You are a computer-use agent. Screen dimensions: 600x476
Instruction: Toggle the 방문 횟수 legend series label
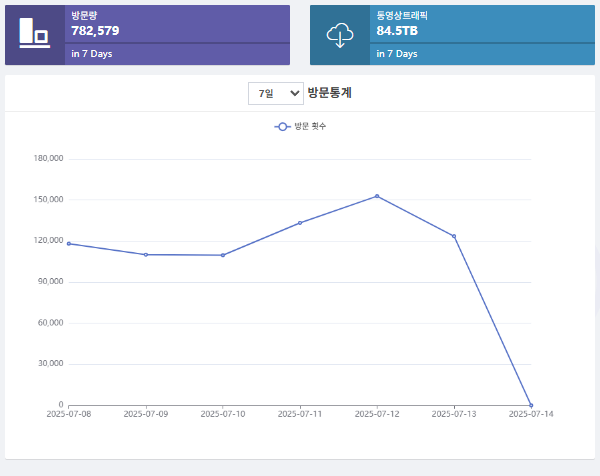coord(310,126)
